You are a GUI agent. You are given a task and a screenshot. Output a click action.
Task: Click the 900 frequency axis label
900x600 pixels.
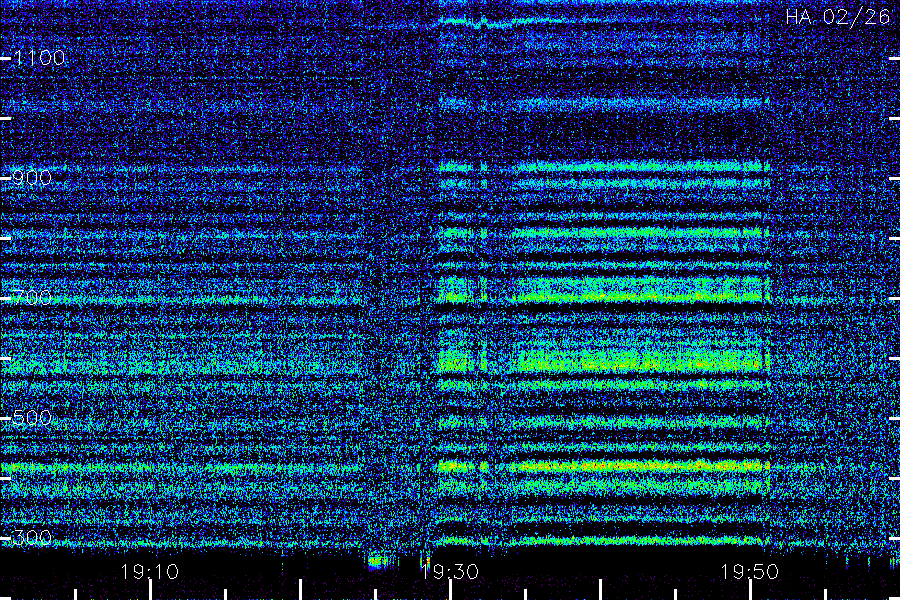[x=32, y=177]
